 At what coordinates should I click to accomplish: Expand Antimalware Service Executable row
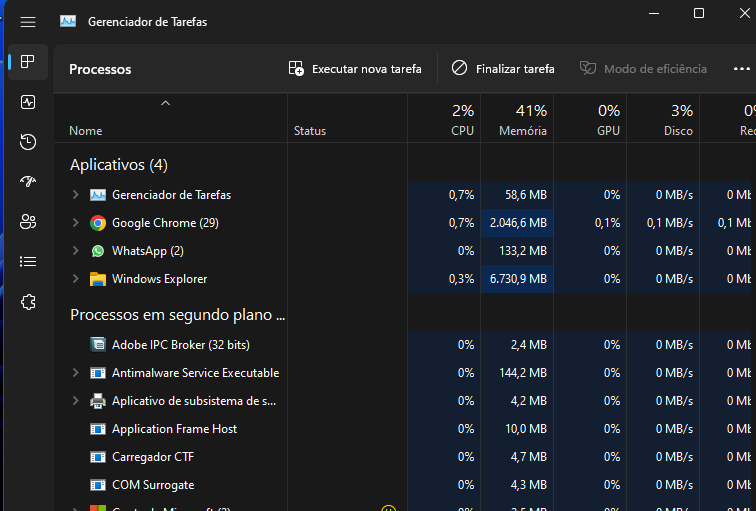pyautogui.click(x=75, y=372)
